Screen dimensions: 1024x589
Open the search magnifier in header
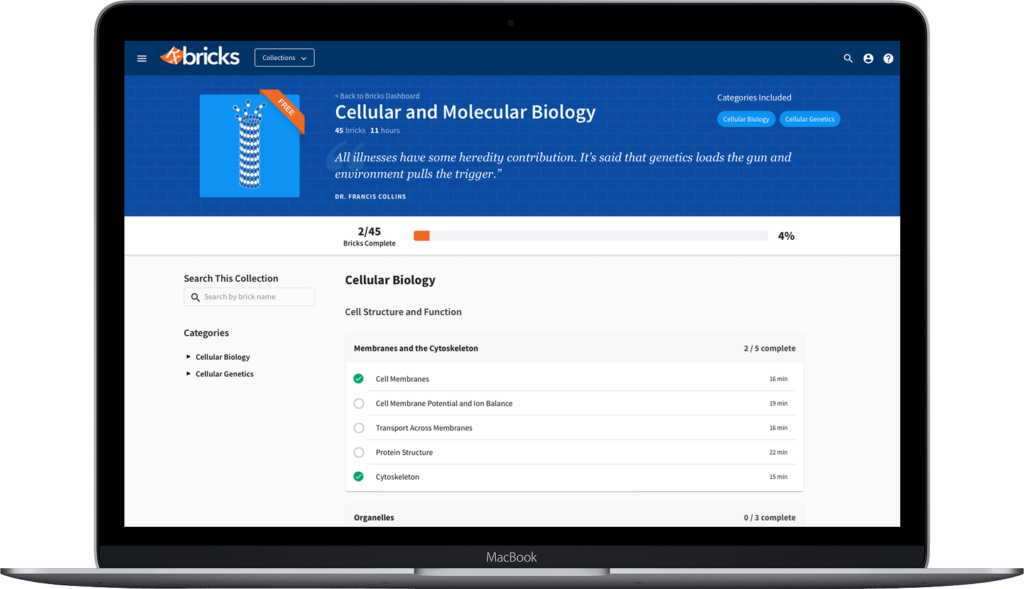pos(848,58)
